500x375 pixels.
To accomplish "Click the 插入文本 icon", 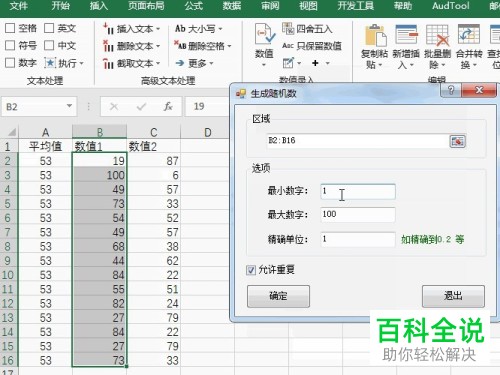I will coord(108,29).
